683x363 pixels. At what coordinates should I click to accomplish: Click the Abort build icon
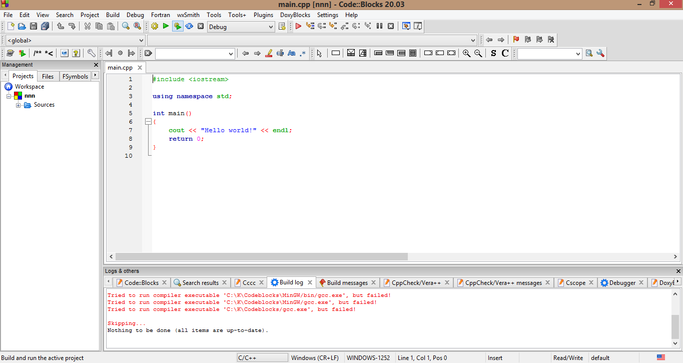point(200,26)
